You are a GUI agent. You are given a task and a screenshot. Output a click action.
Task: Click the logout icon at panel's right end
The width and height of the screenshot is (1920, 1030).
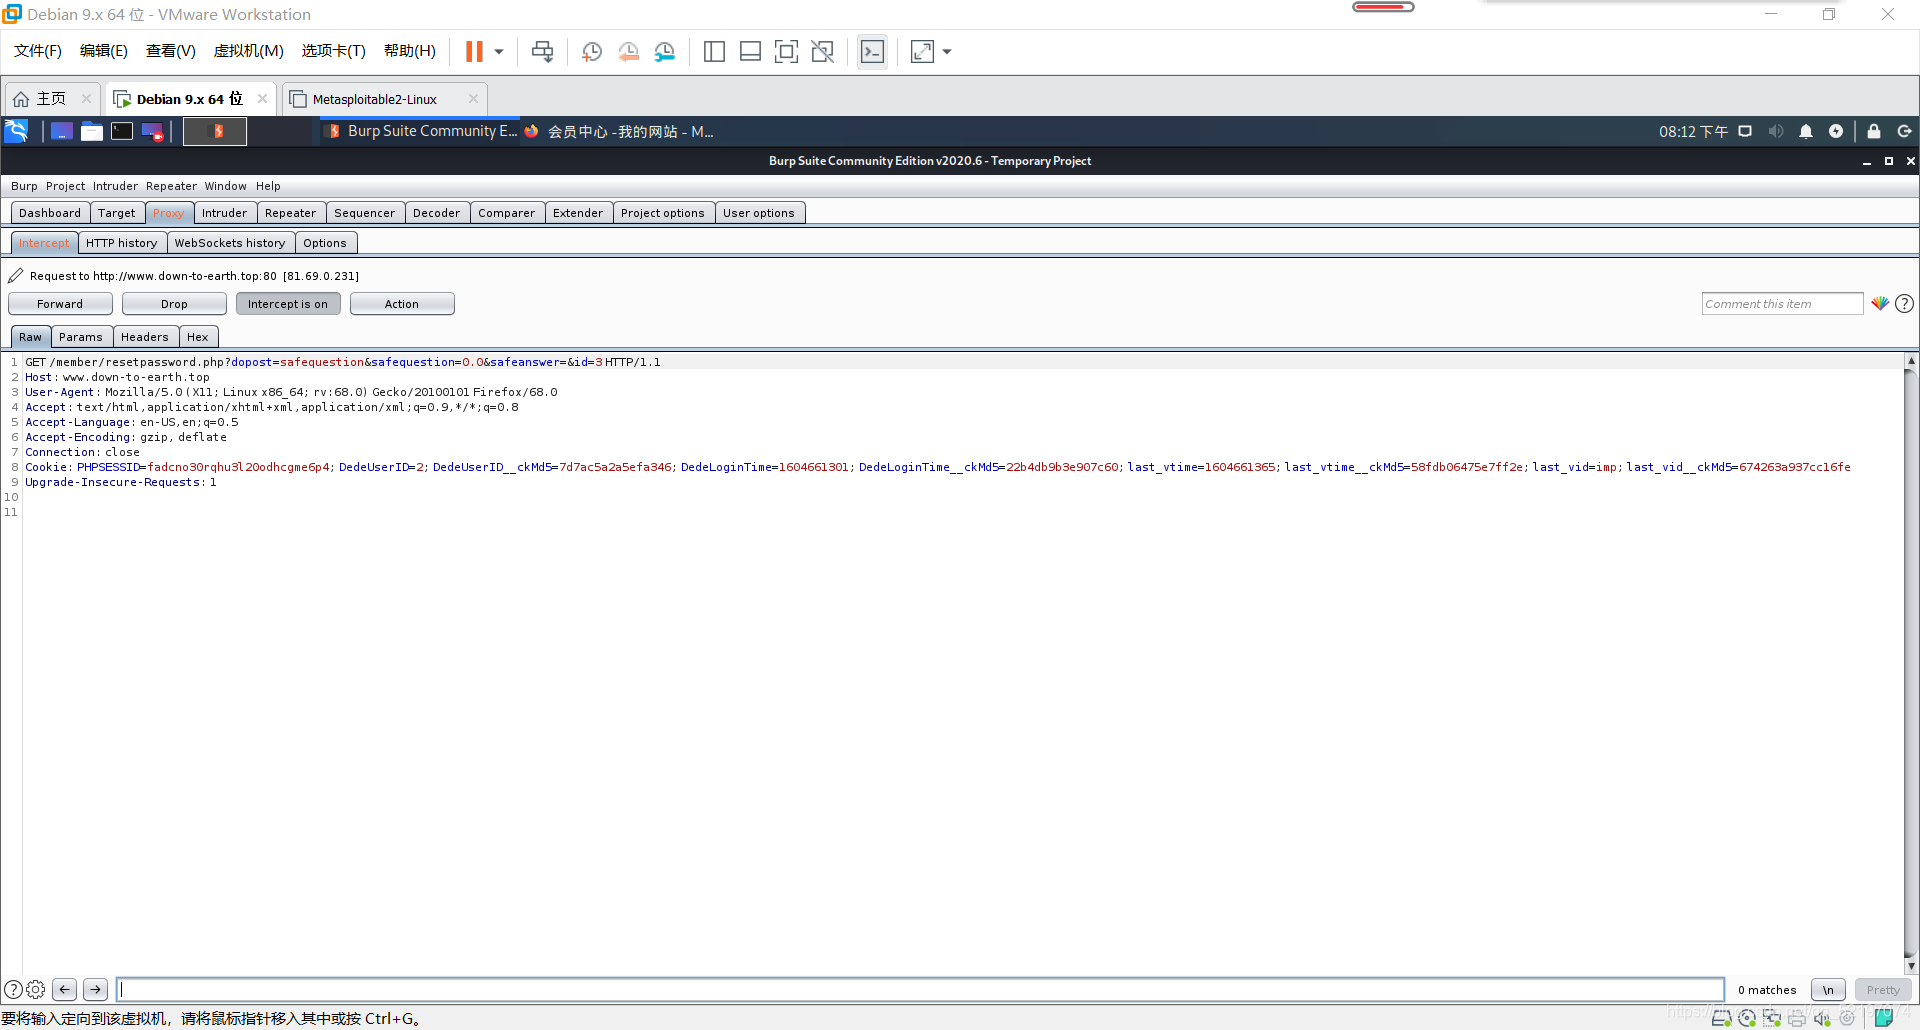coord(1904,131)
